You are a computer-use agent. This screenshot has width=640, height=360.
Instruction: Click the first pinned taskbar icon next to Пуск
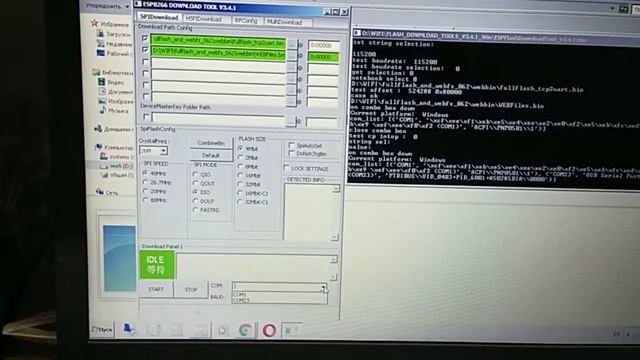128,329
